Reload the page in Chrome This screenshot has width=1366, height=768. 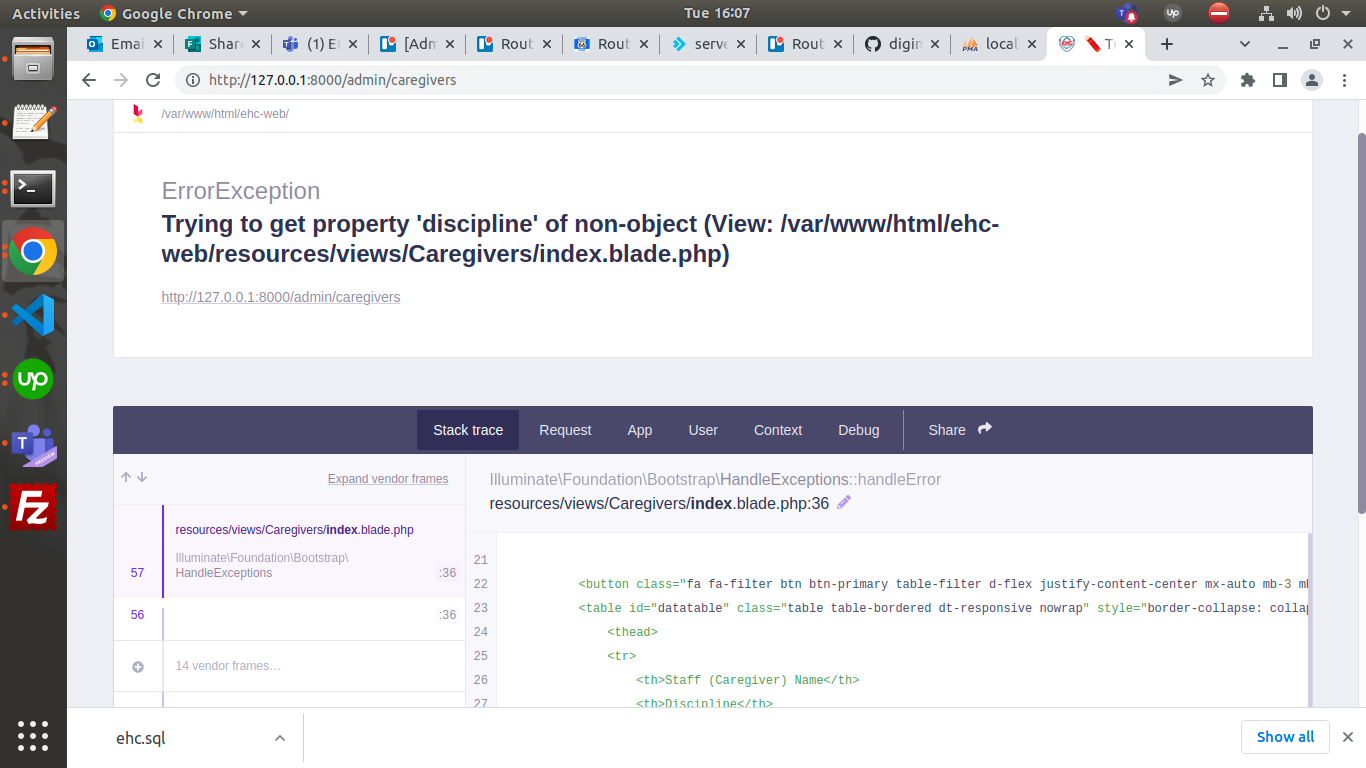(x=153, y=80)
